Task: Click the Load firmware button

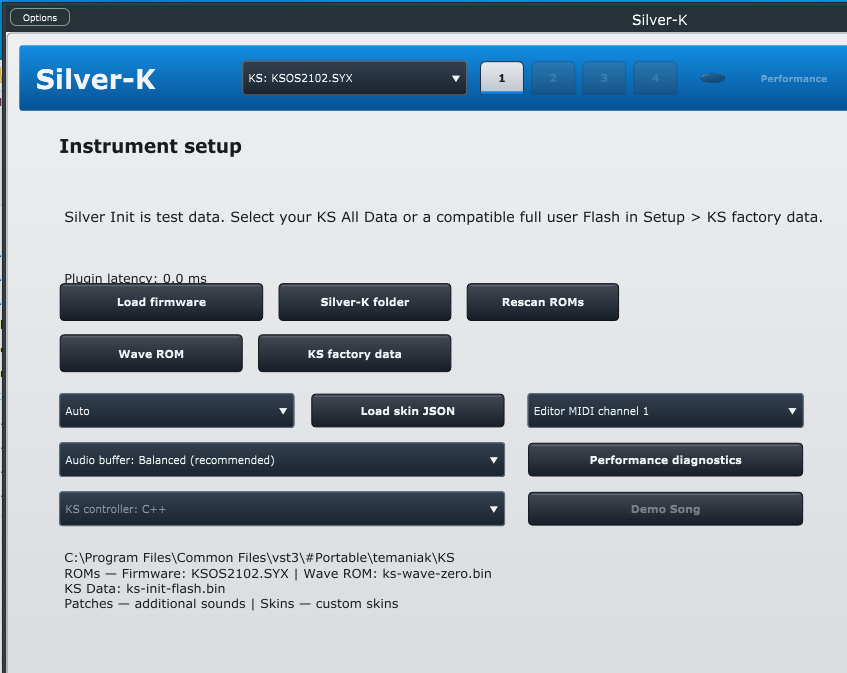Action: pyautogui.click(x=162, y=302)
